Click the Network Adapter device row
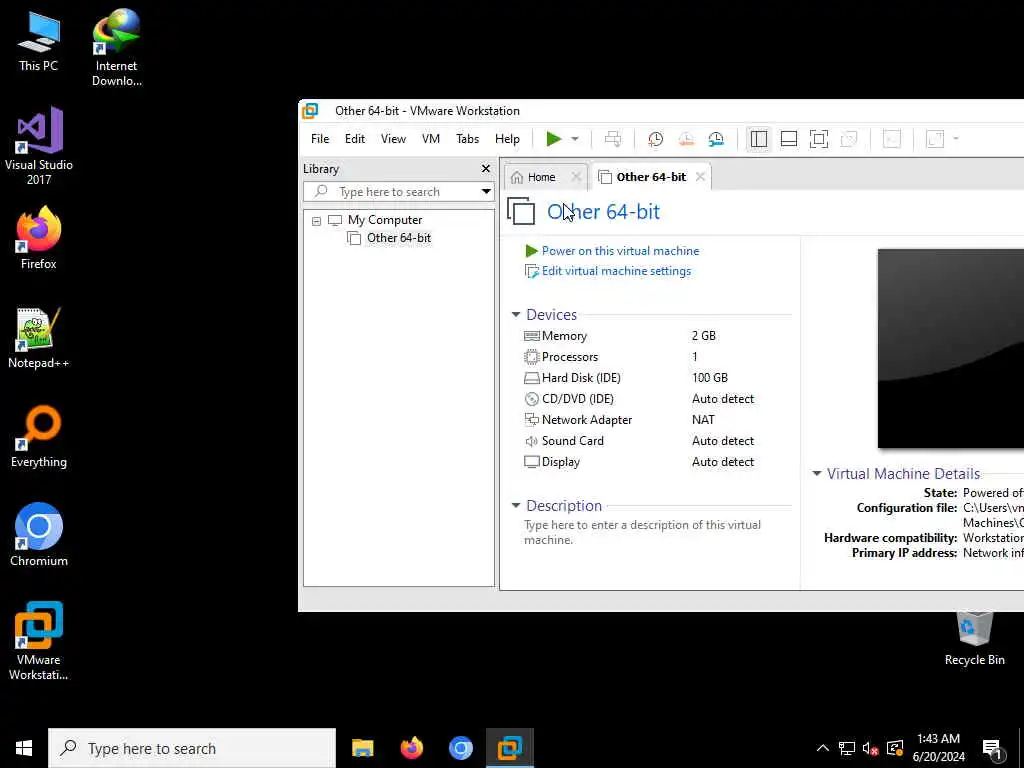Screen dimensions: 1024x768 (656, 419)
